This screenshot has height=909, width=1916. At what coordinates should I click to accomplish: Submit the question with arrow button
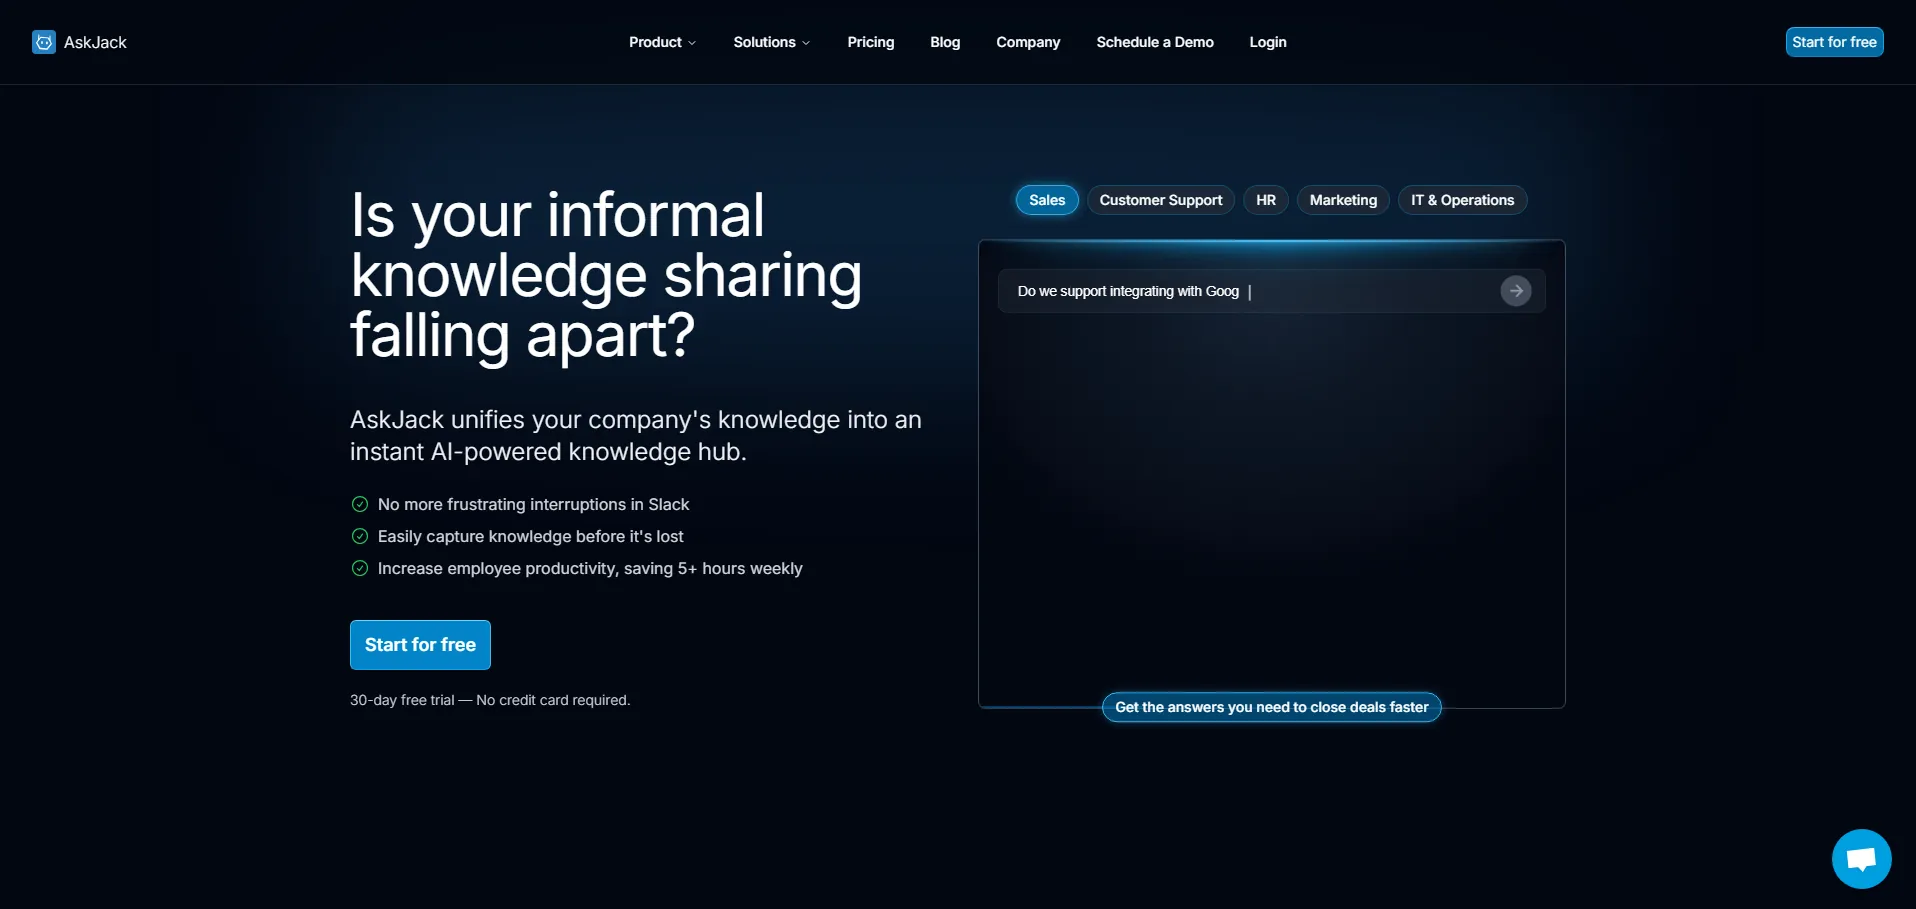click(x=1515, y=291)
